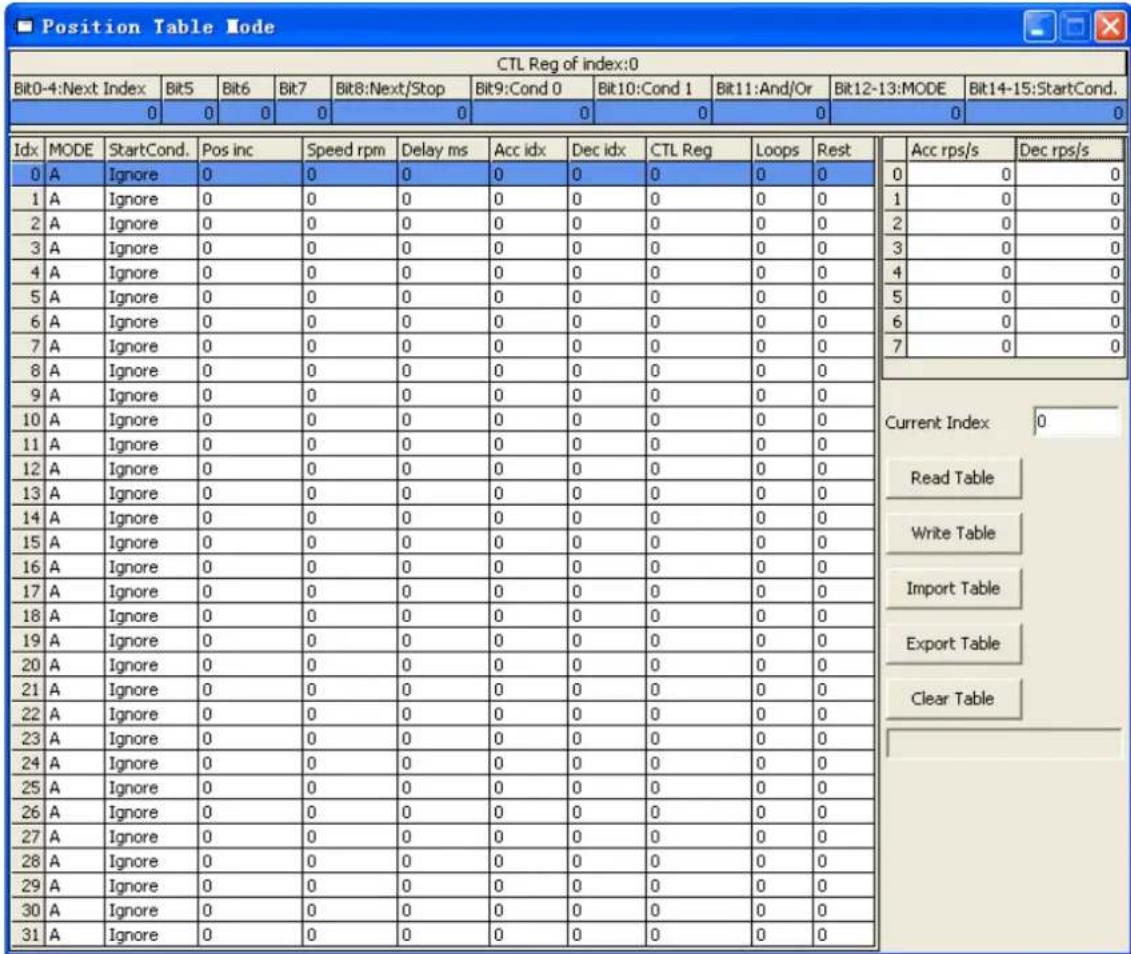Click the Speed rpm column header
Image resolution: width=1131 pixels, height=954 pixels.
tap(350, 150)
